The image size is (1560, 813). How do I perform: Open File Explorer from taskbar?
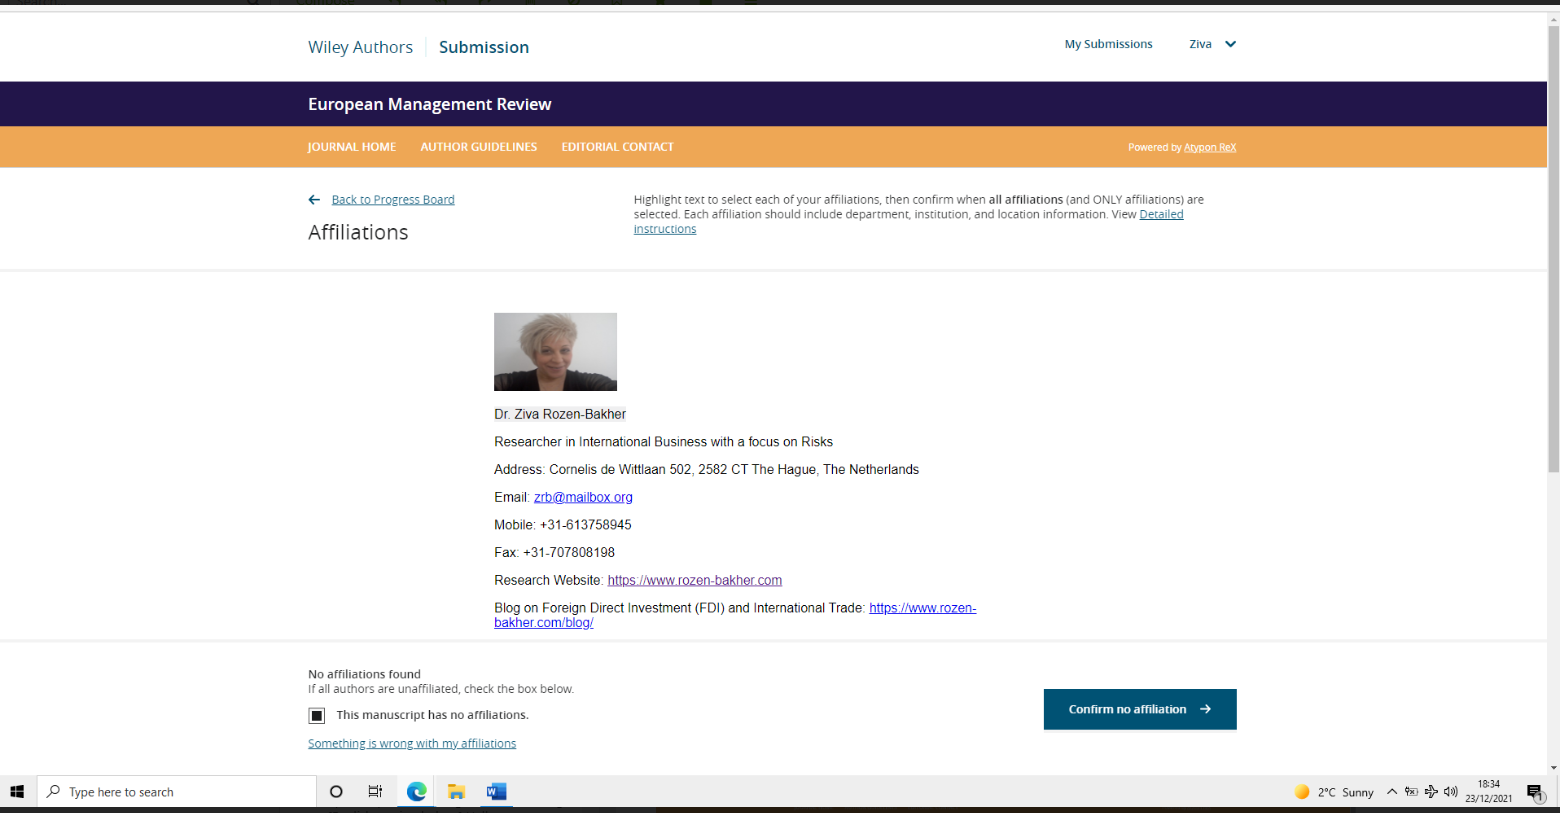click(456, 791)
